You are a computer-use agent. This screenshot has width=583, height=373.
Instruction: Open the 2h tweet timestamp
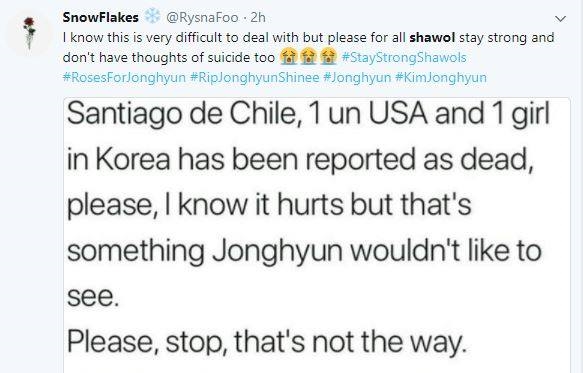tap(258, 17)
